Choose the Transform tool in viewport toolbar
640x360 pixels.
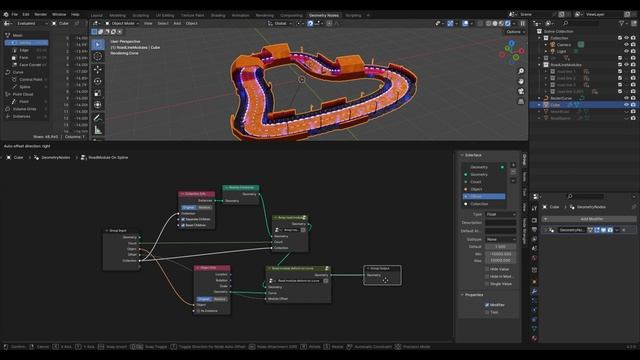[98, 105]
